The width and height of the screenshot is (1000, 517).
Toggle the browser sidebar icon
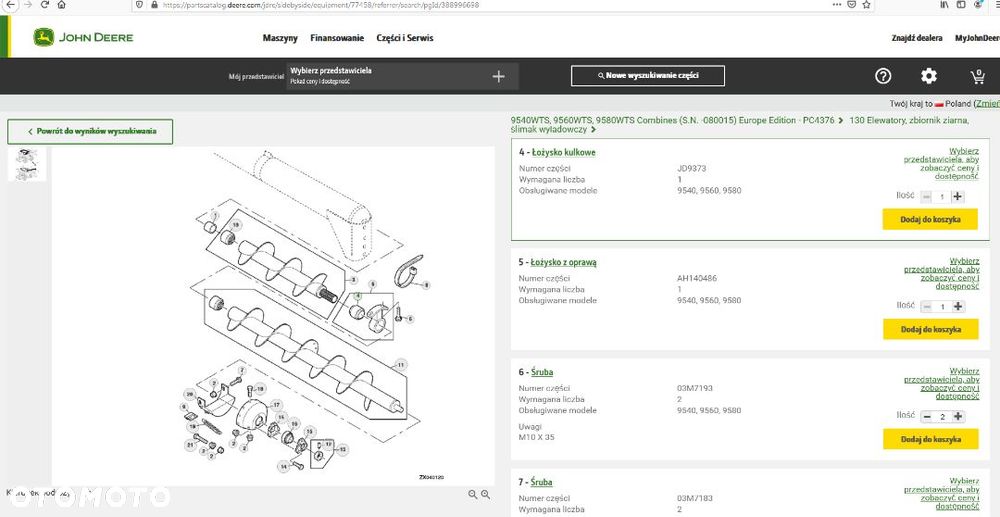pyautogui.click(x=961, y=4)
